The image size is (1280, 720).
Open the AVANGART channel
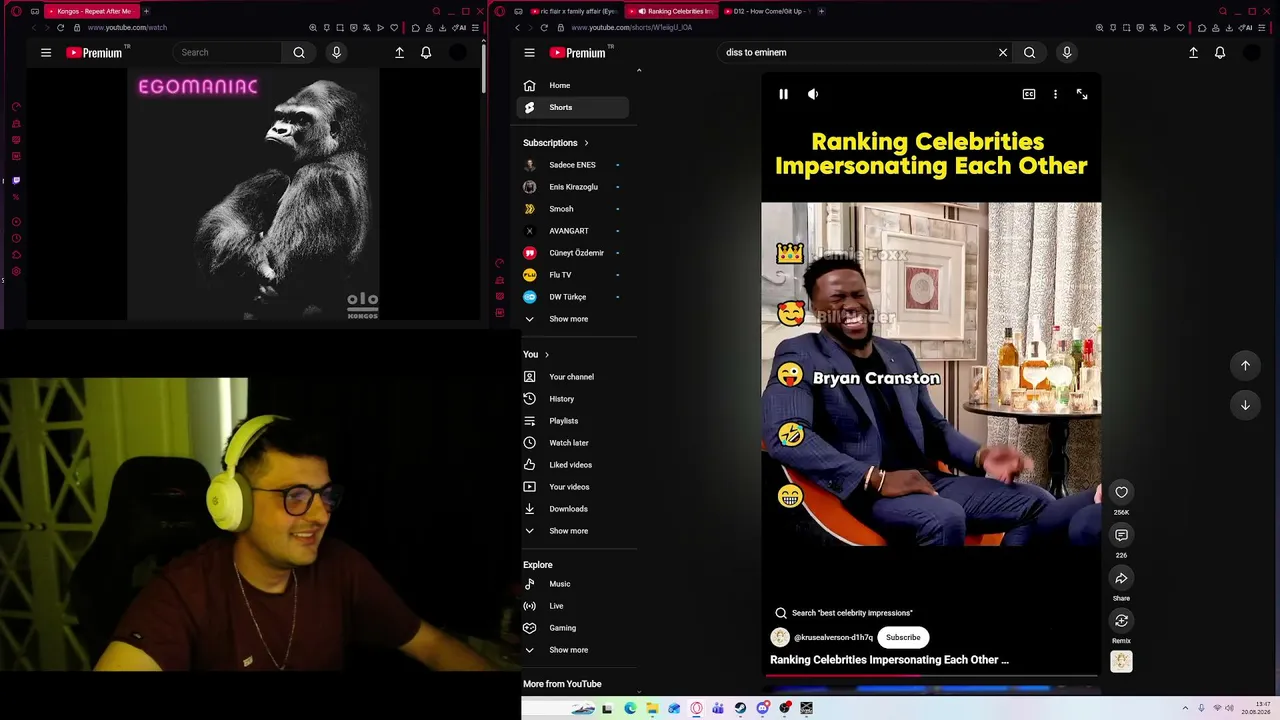click(573, 231)
